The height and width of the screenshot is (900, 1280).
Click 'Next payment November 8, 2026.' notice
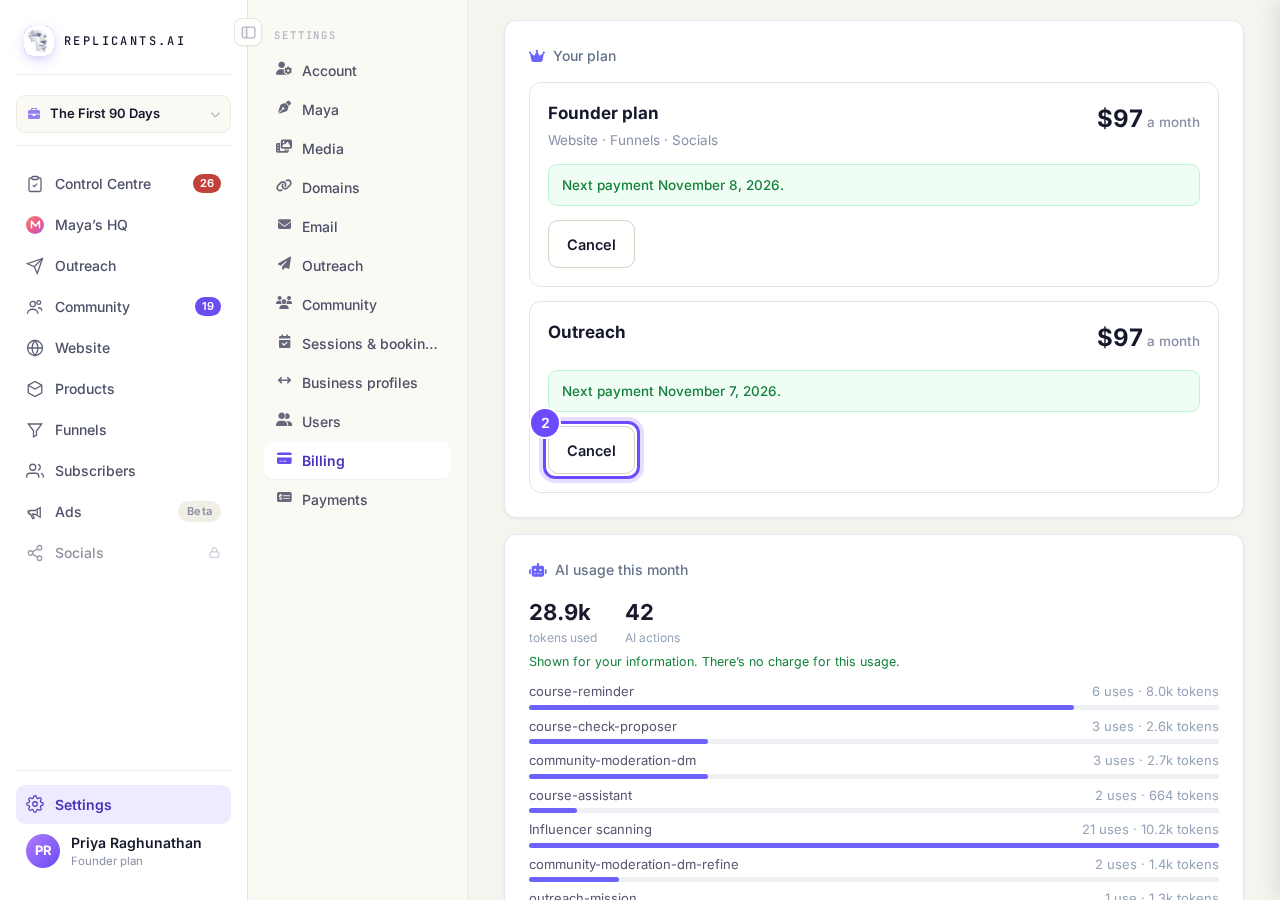click(874, 185)
